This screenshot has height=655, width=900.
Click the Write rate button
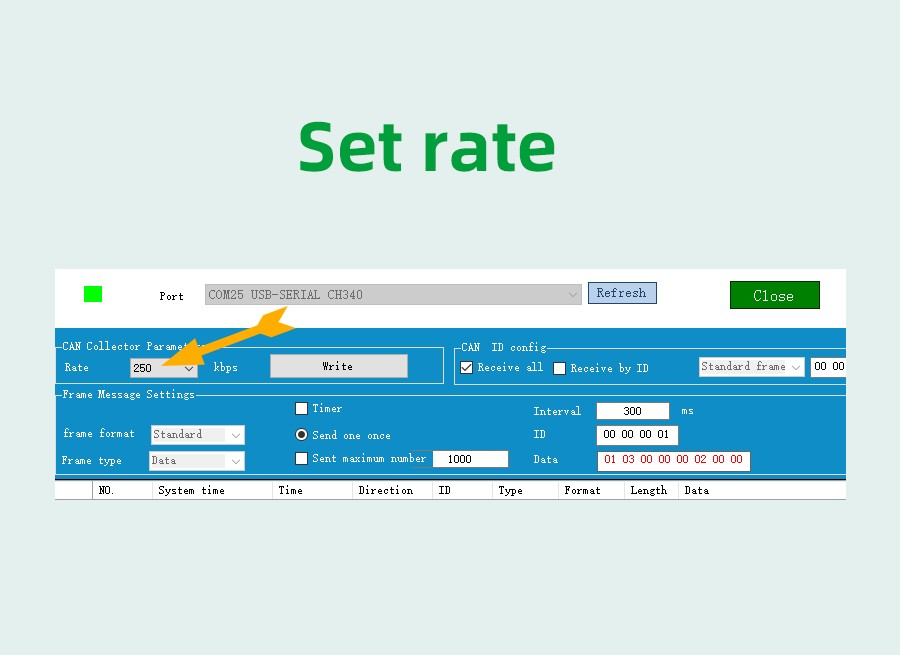coord(338,366)
